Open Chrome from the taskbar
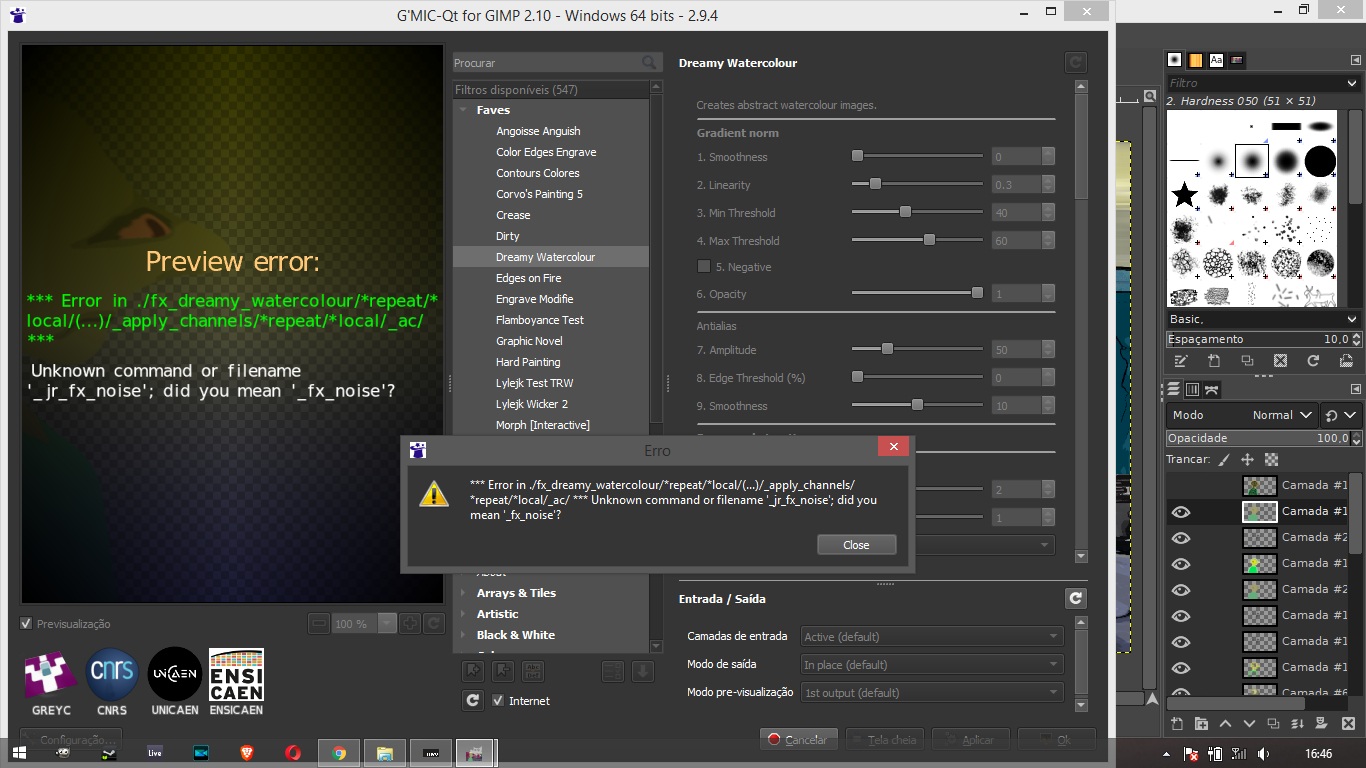The width and height of the screenshot is (1366, 768). click(339, 752)
